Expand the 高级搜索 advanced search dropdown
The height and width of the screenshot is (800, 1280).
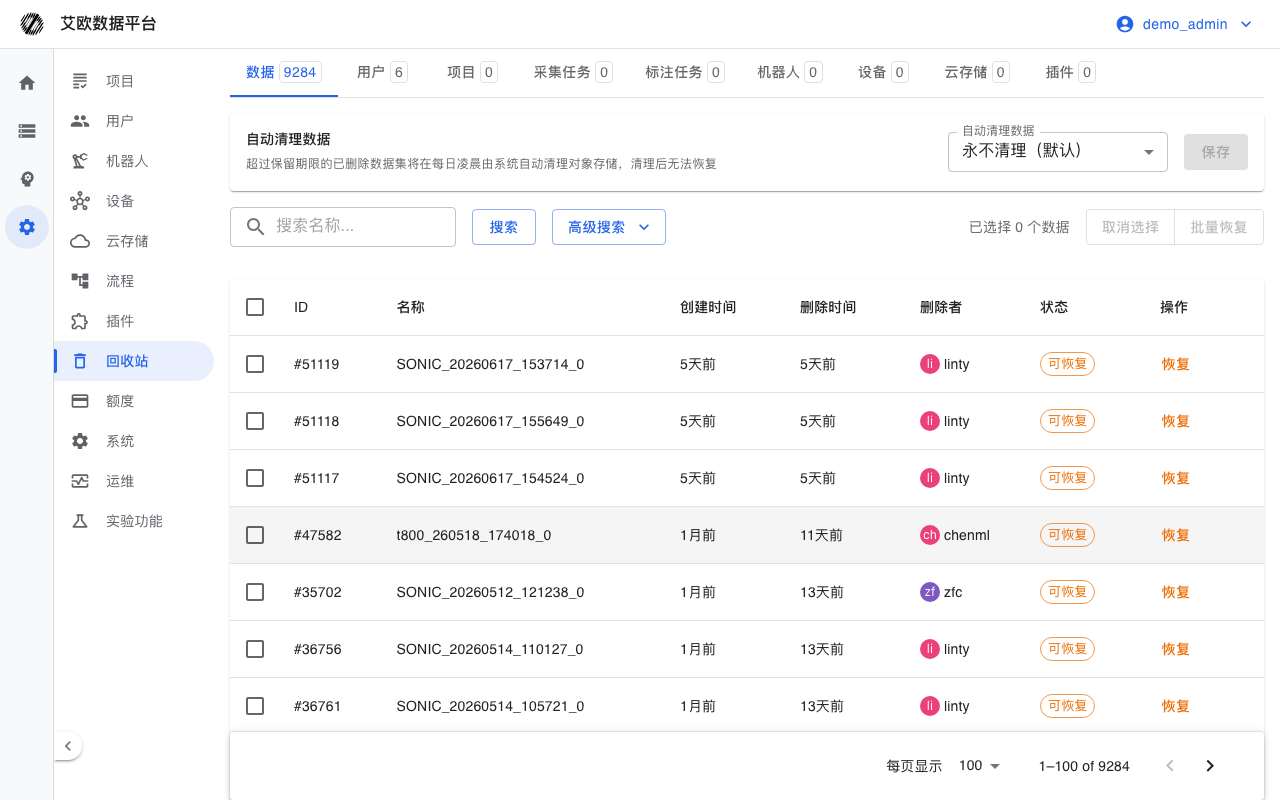click(x=609, y=227)
